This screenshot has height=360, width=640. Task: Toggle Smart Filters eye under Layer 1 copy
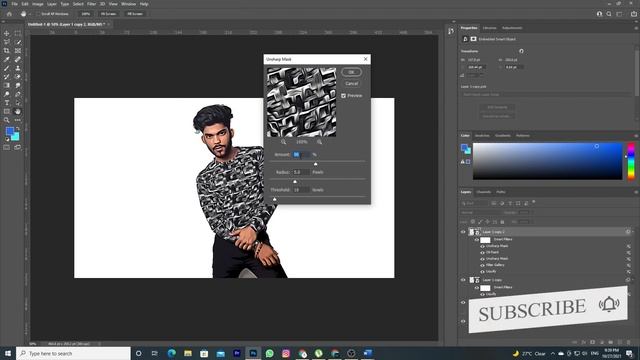(x=476, y=288)
